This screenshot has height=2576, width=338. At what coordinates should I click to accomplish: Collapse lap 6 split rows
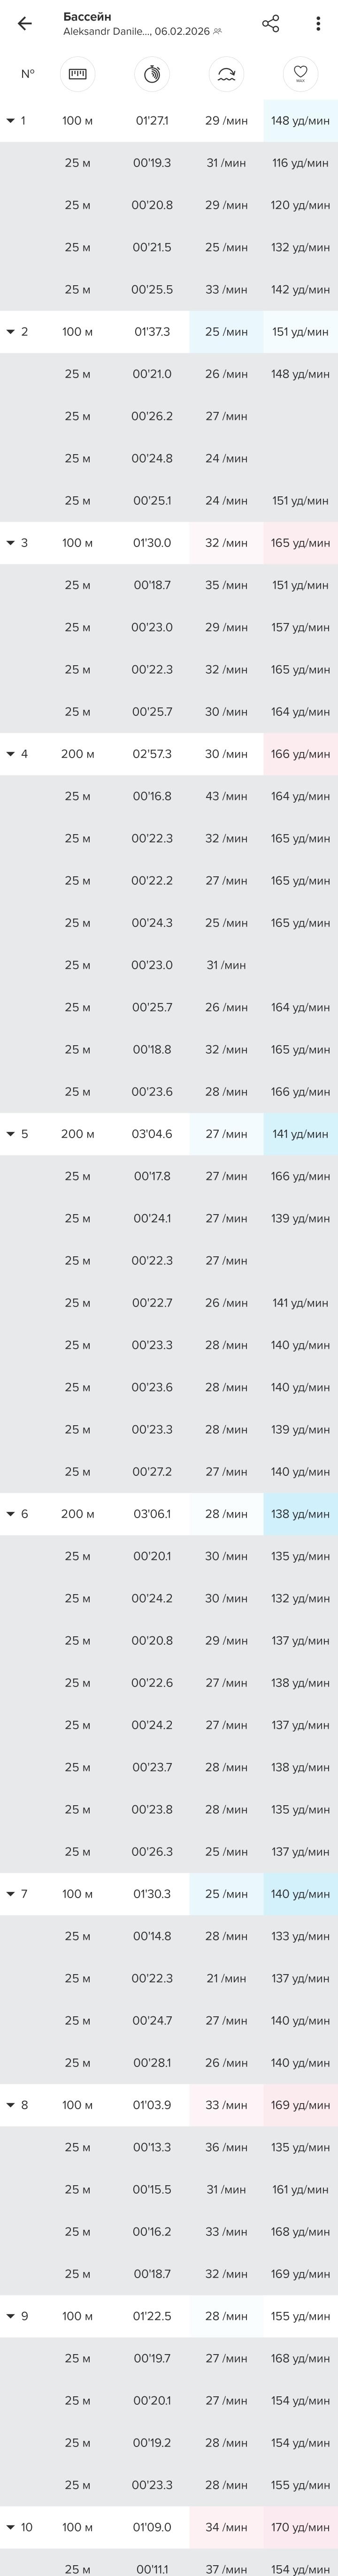coord(11,1514)
